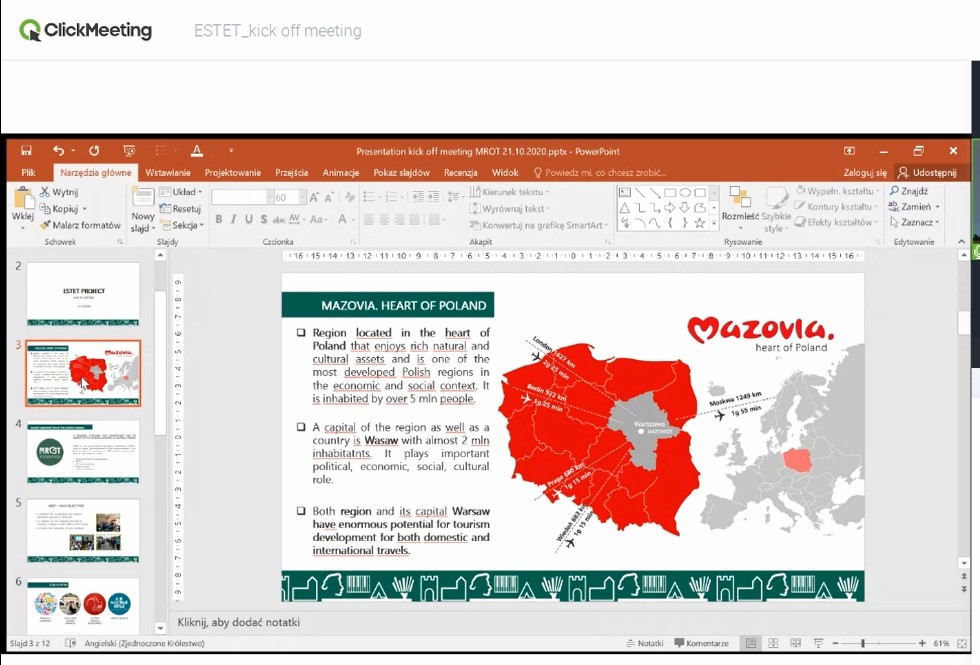This screenshot has width=980, height=665.
Task: Click Zaloguj się to sign in
Action: coord(865,172)
